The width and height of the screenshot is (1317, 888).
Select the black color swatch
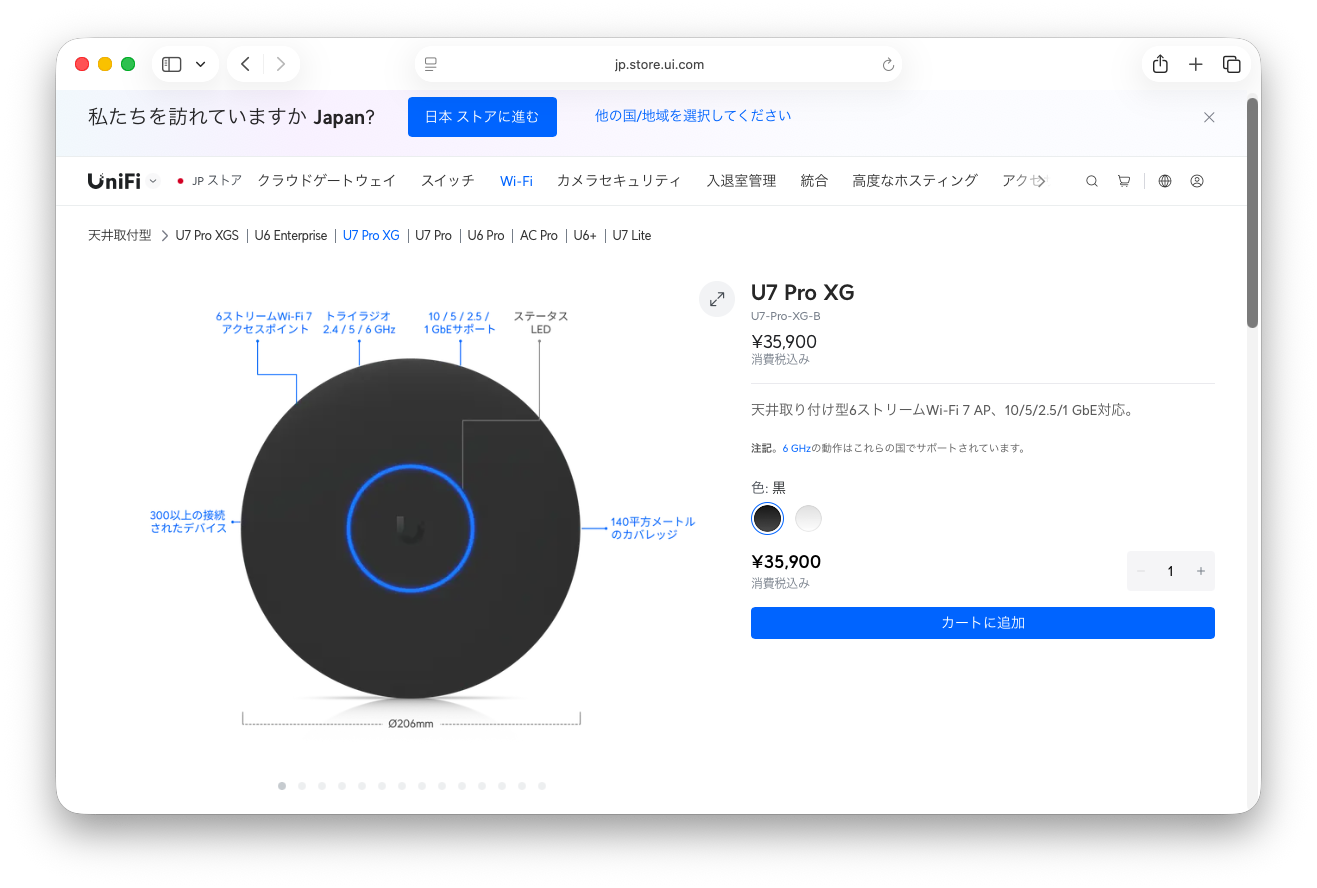[x=767, y=518]
